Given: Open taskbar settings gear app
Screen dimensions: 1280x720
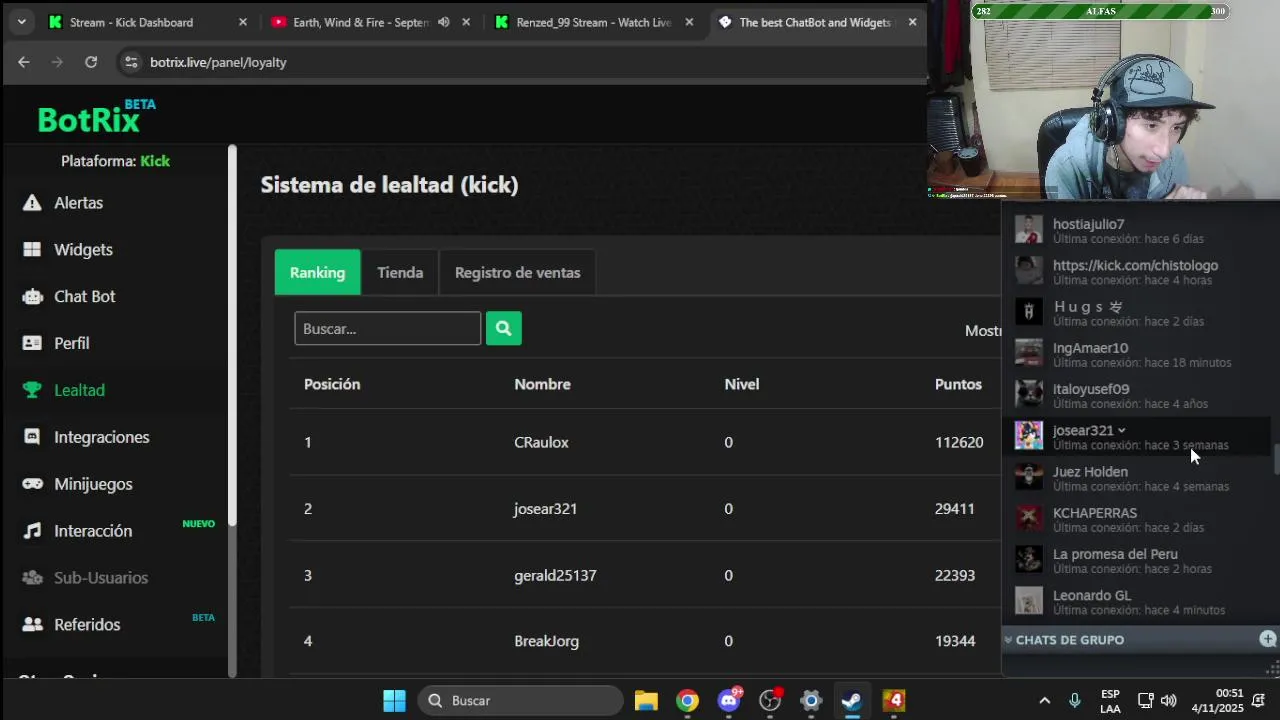Looking at the screenshot, I should coord(811,701).
